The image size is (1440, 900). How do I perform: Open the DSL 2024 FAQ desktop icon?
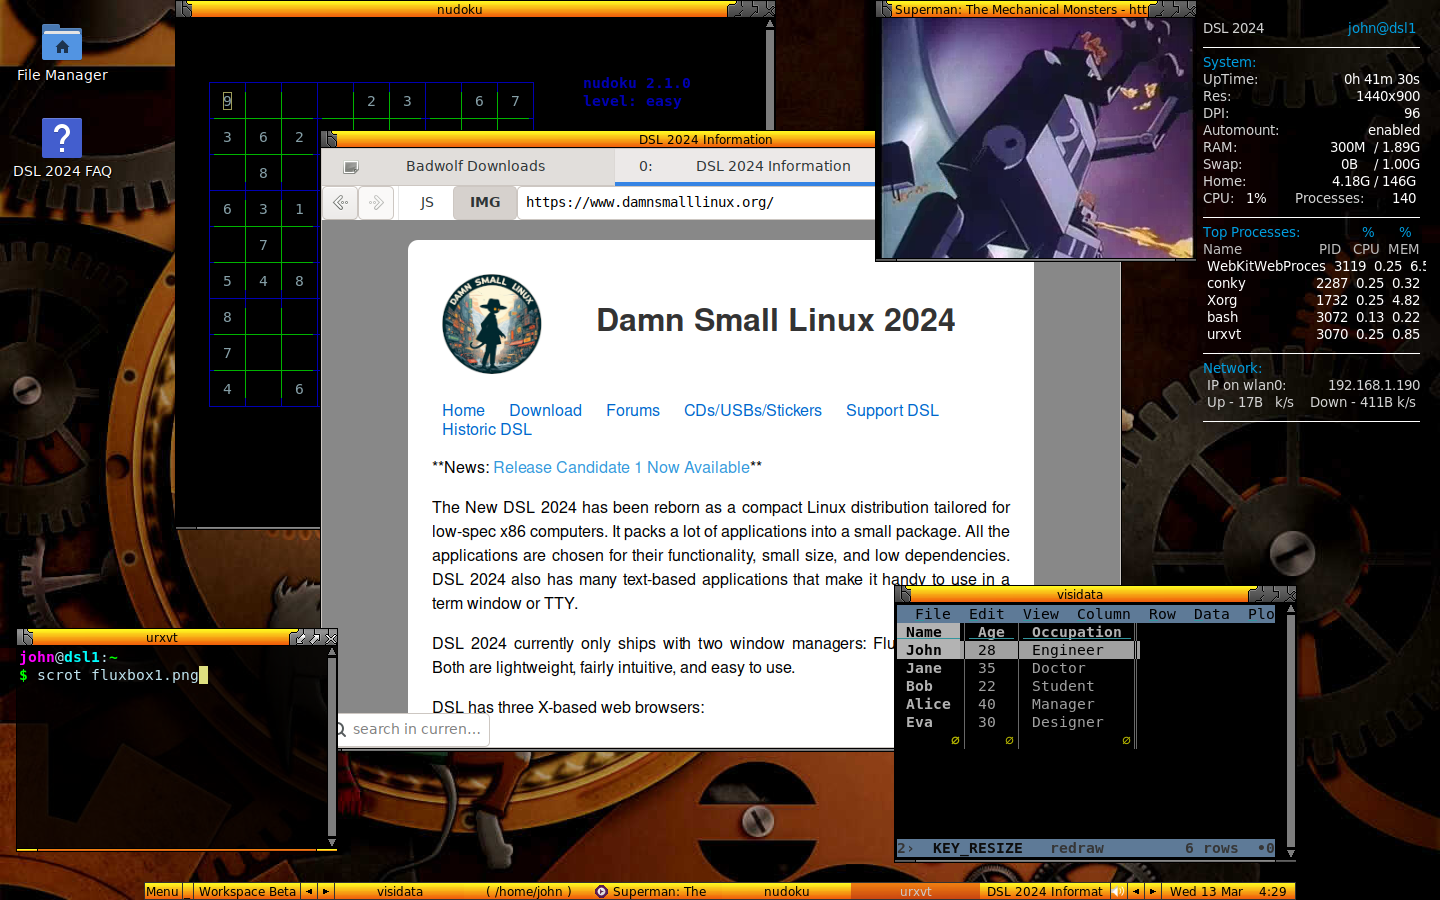pyautogui.click(x=62, y=149)
